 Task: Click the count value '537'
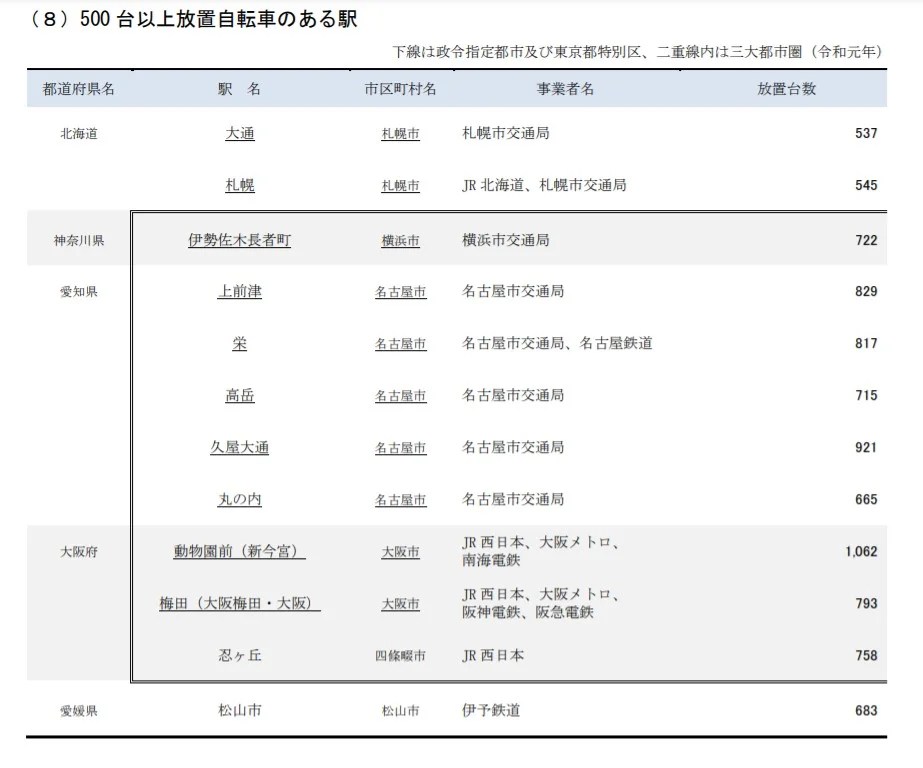(866, 134)
